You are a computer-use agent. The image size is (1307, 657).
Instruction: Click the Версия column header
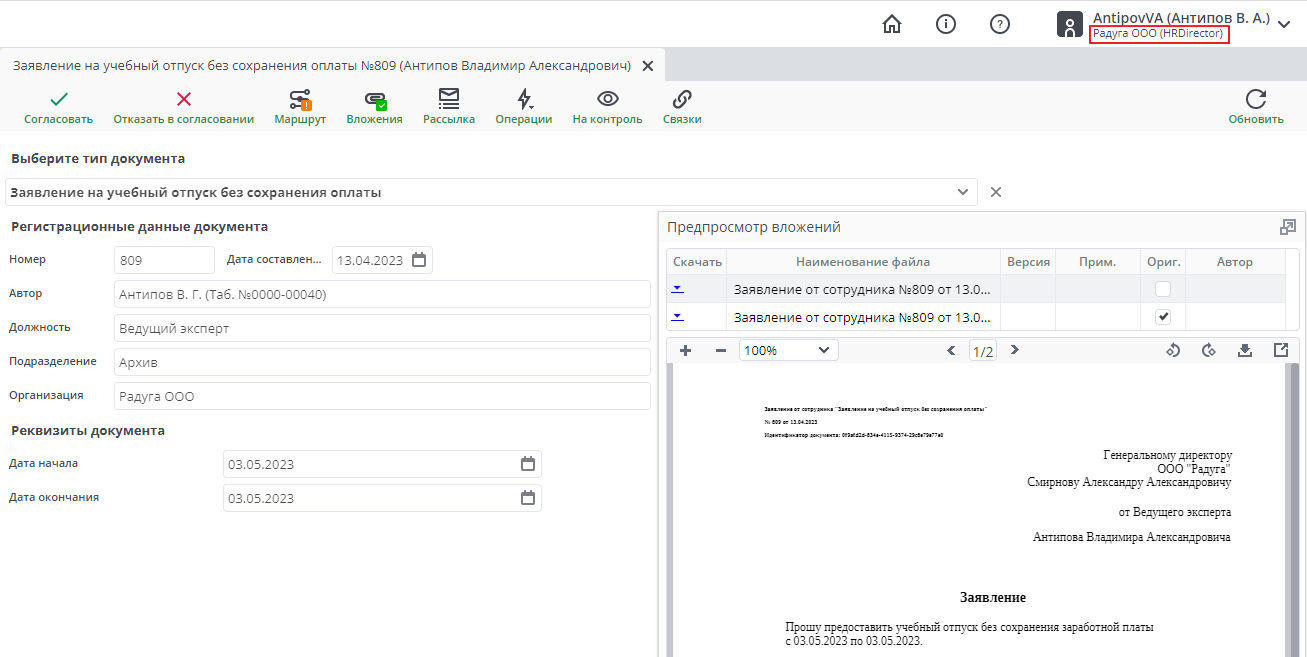(x=1028, y=262)
